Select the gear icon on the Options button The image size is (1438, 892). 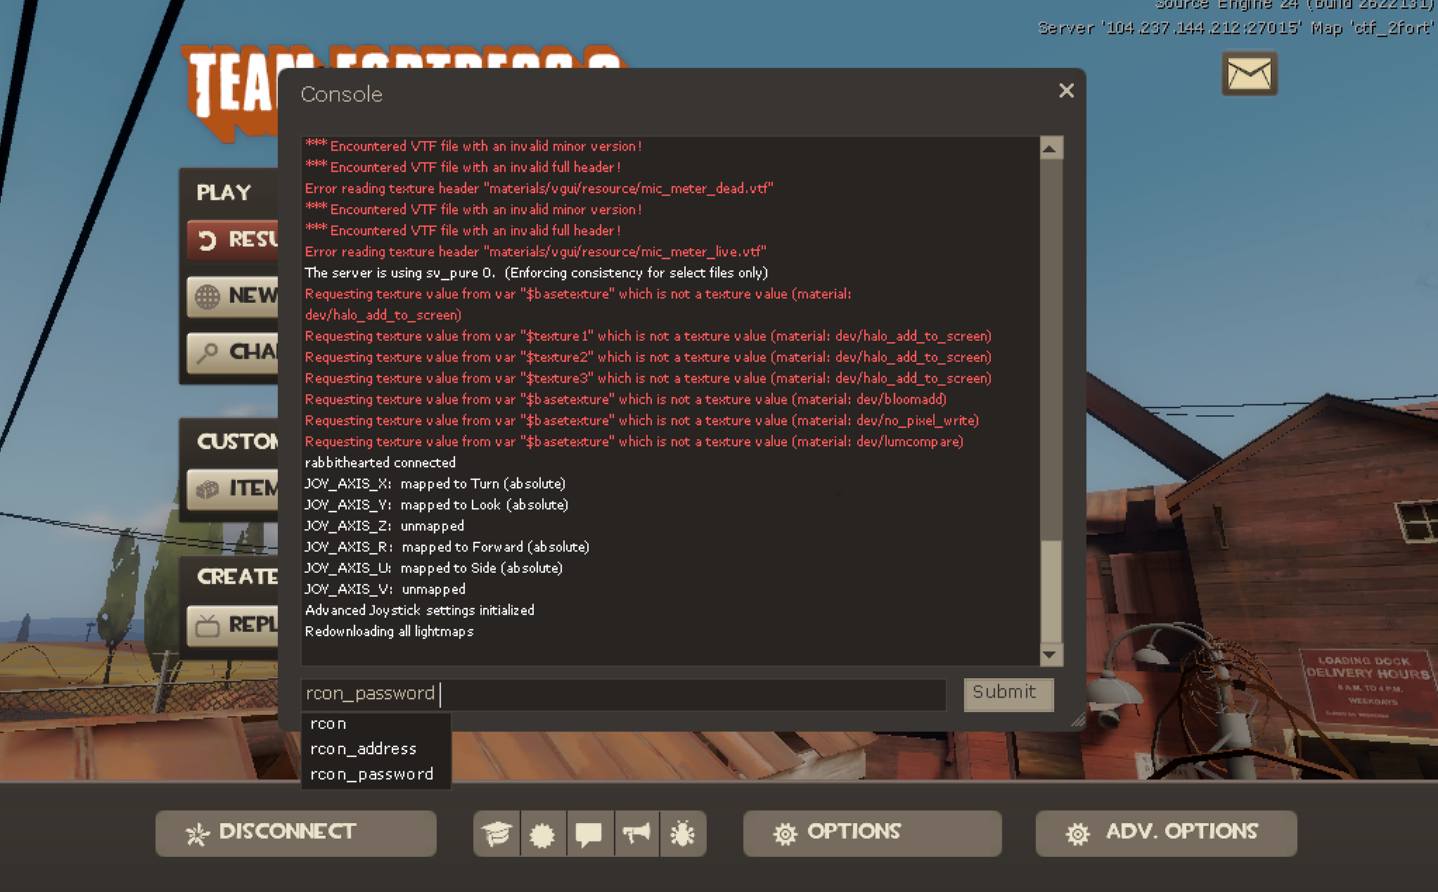coord(786,832)
